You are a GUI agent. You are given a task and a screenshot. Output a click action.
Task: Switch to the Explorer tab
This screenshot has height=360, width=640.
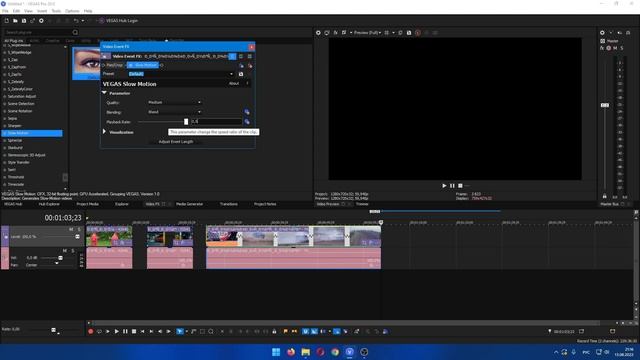[122, 204]
